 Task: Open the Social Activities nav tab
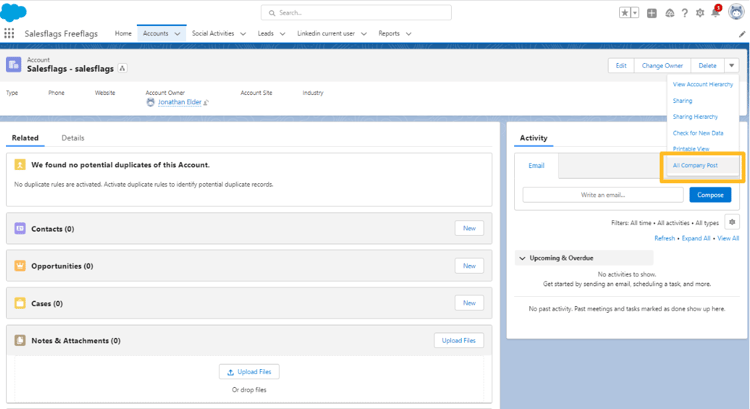pyautogui.click(x=213, y=33)
